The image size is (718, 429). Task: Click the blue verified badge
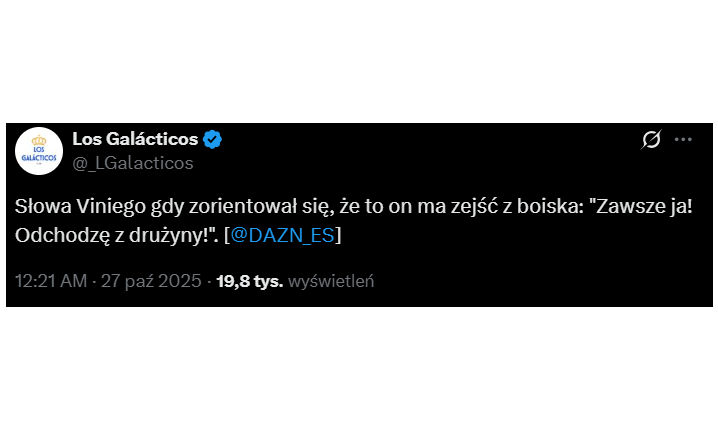coord(212,139)
